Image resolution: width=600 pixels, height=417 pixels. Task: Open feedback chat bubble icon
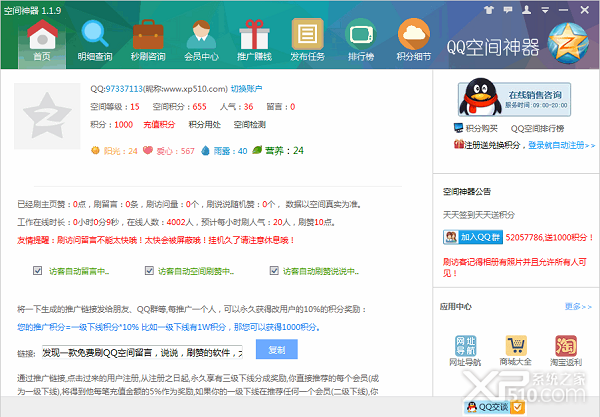[508, 10]
